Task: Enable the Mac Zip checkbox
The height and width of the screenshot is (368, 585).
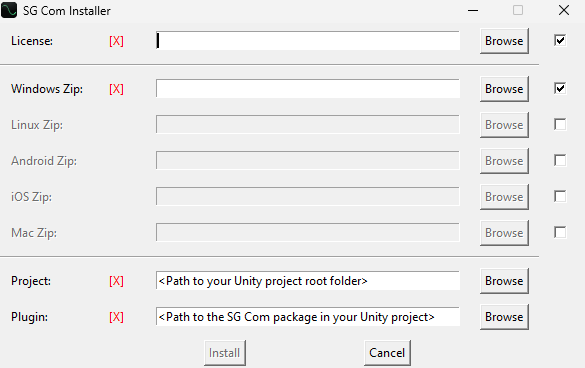Action: point(560,232)
